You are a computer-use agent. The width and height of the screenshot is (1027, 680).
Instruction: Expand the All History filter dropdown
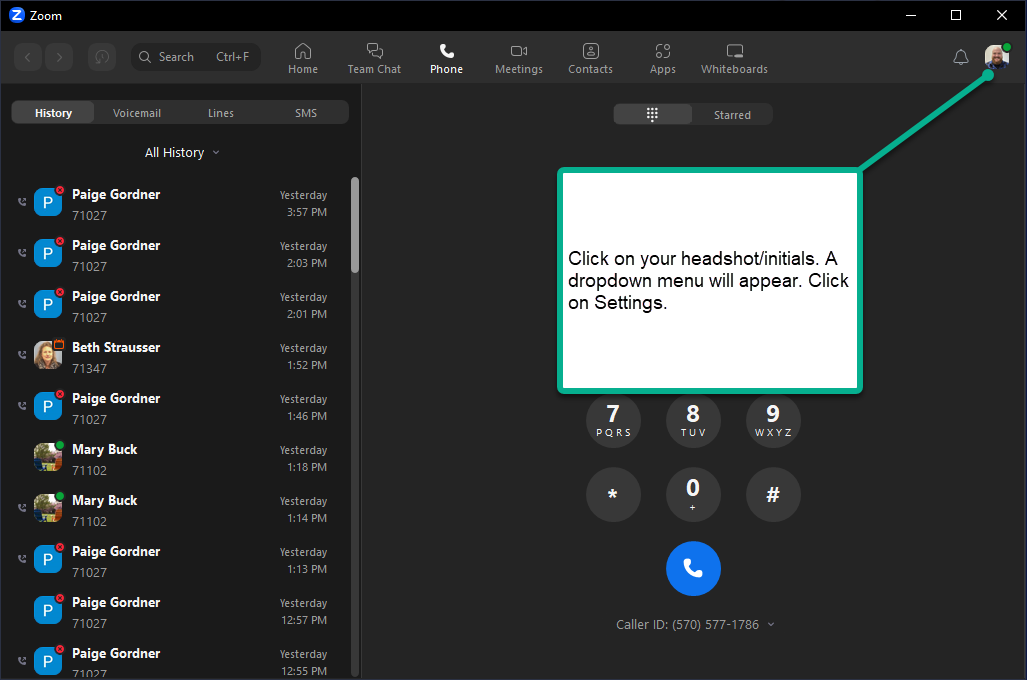click(181, 153)
